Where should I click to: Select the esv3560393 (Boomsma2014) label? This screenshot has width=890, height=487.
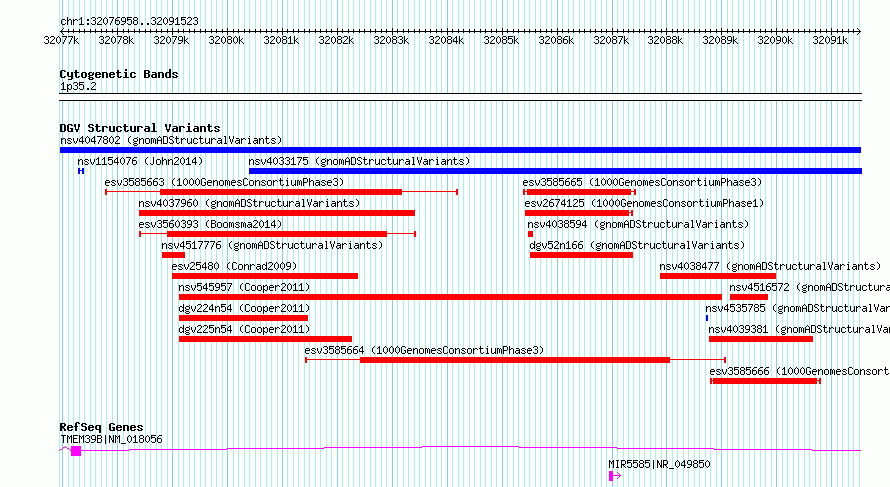click(211, 224)
